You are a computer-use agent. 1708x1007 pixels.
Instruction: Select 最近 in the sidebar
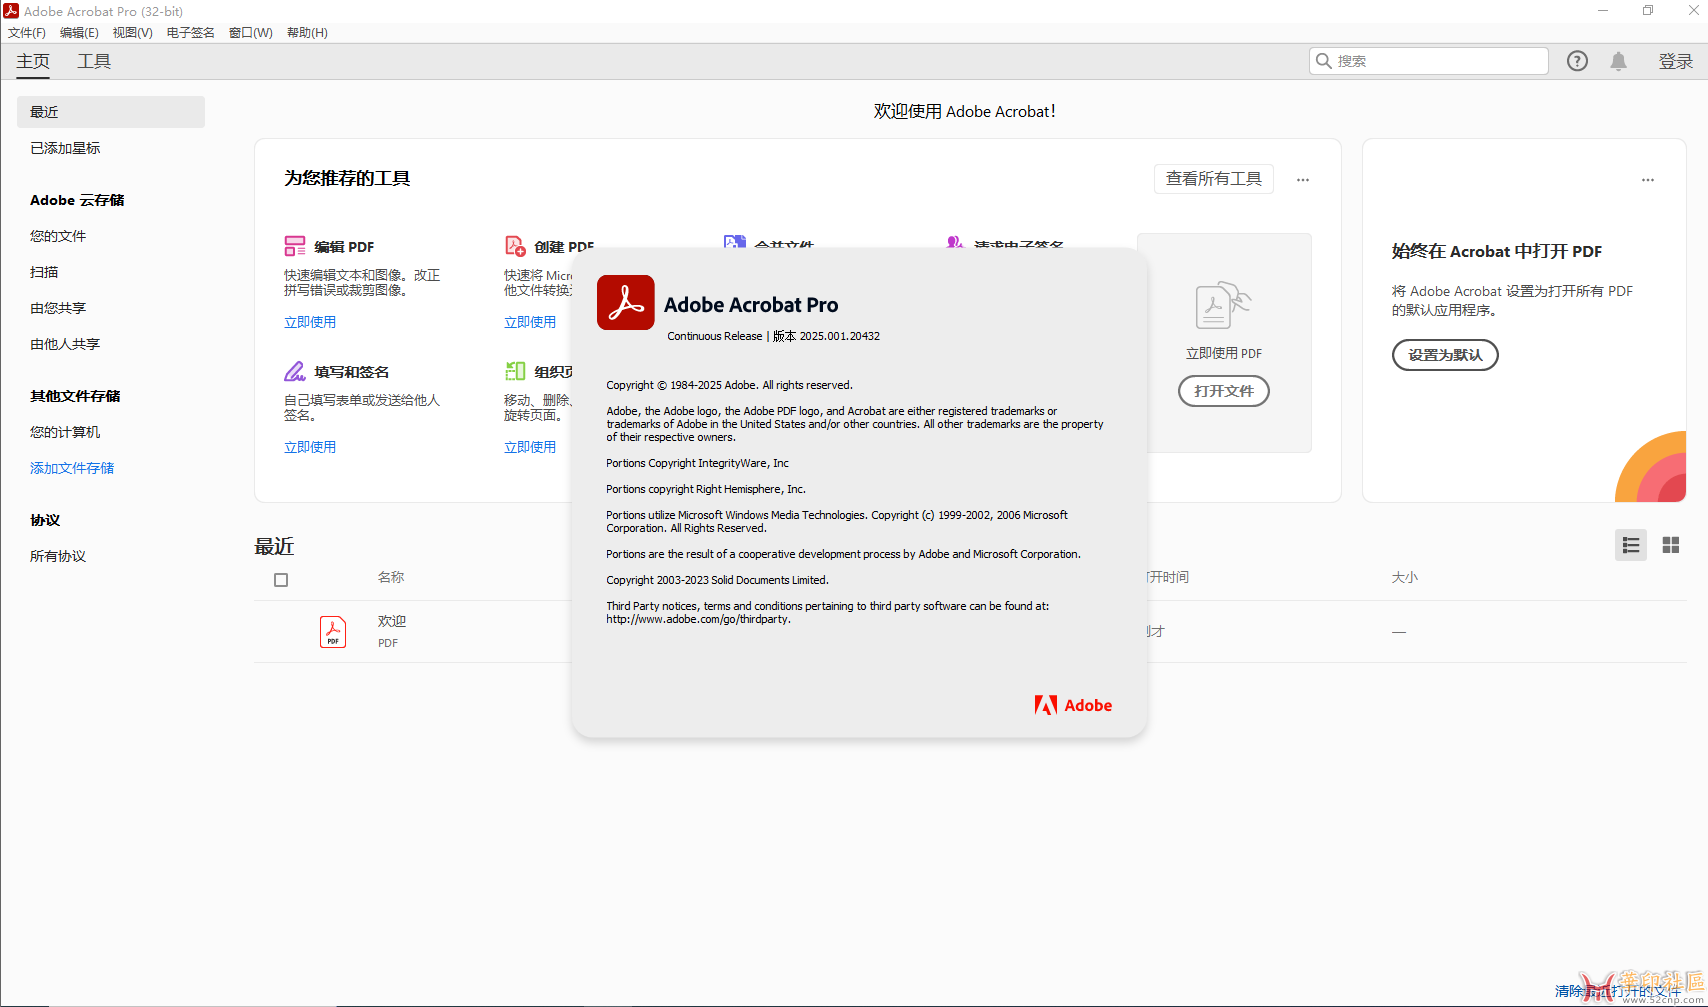click(111, 112)
